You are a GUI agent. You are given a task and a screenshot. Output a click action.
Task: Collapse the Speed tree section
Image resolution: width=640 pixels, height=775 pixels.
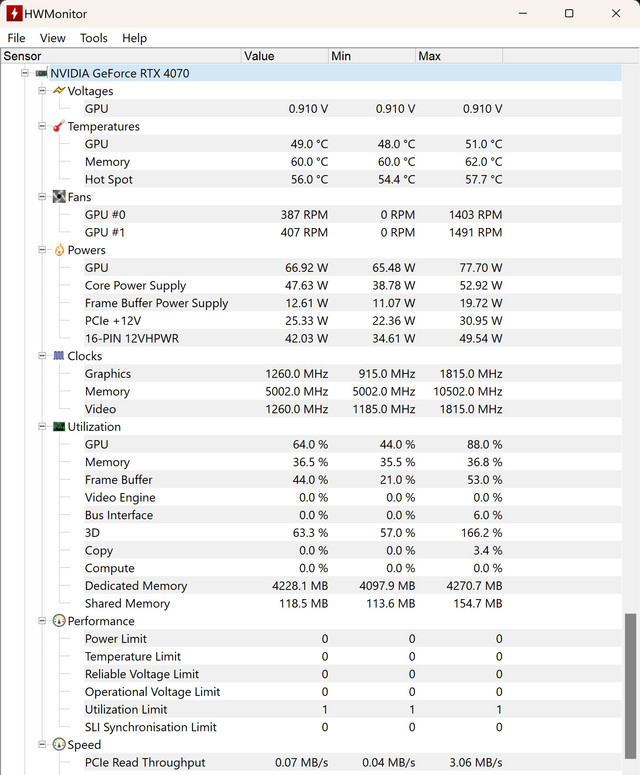pos(42,745)
